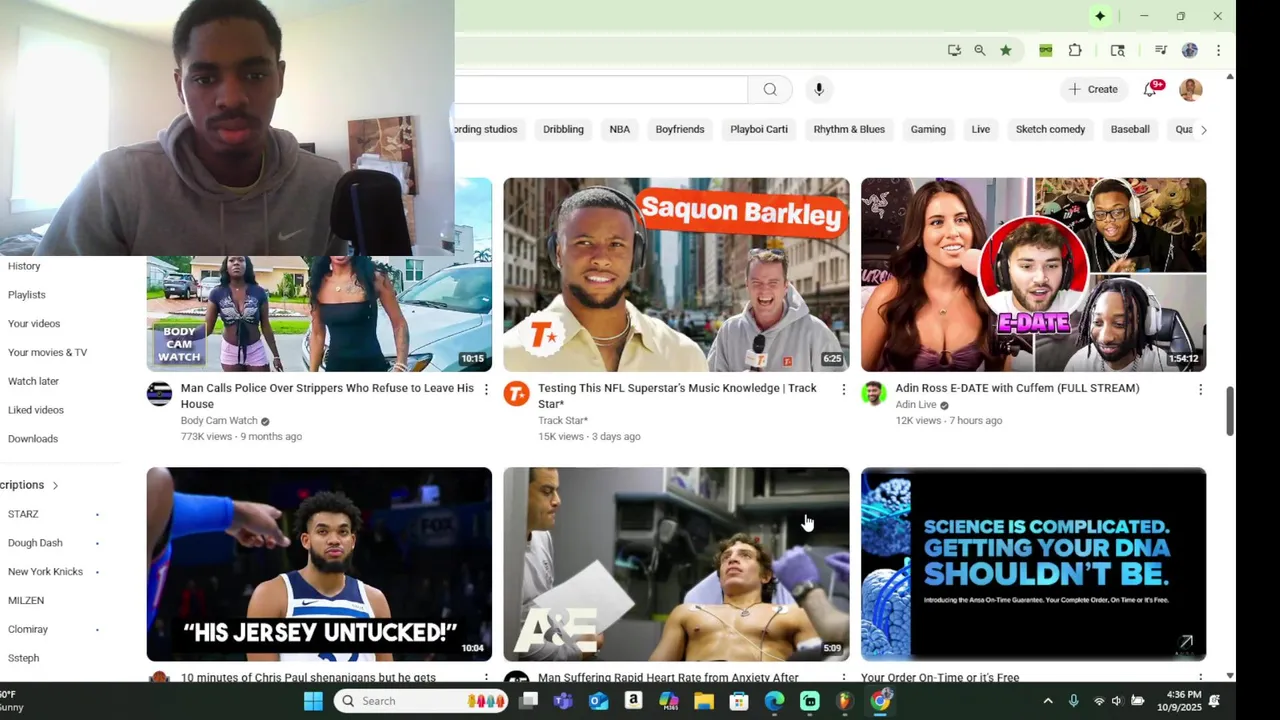Open the Chrome three-dot menu
This screenshot has height=720, width=1280.
(1218, 50)
